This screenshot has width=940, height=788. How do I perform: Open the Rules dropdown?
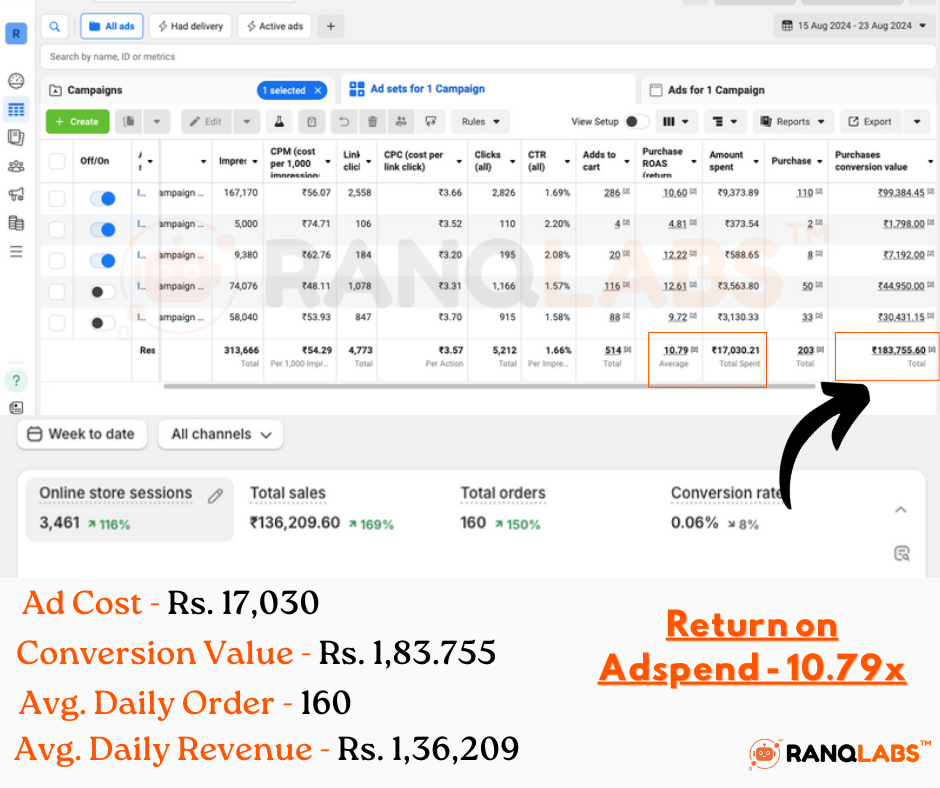(x=480, y=122)
